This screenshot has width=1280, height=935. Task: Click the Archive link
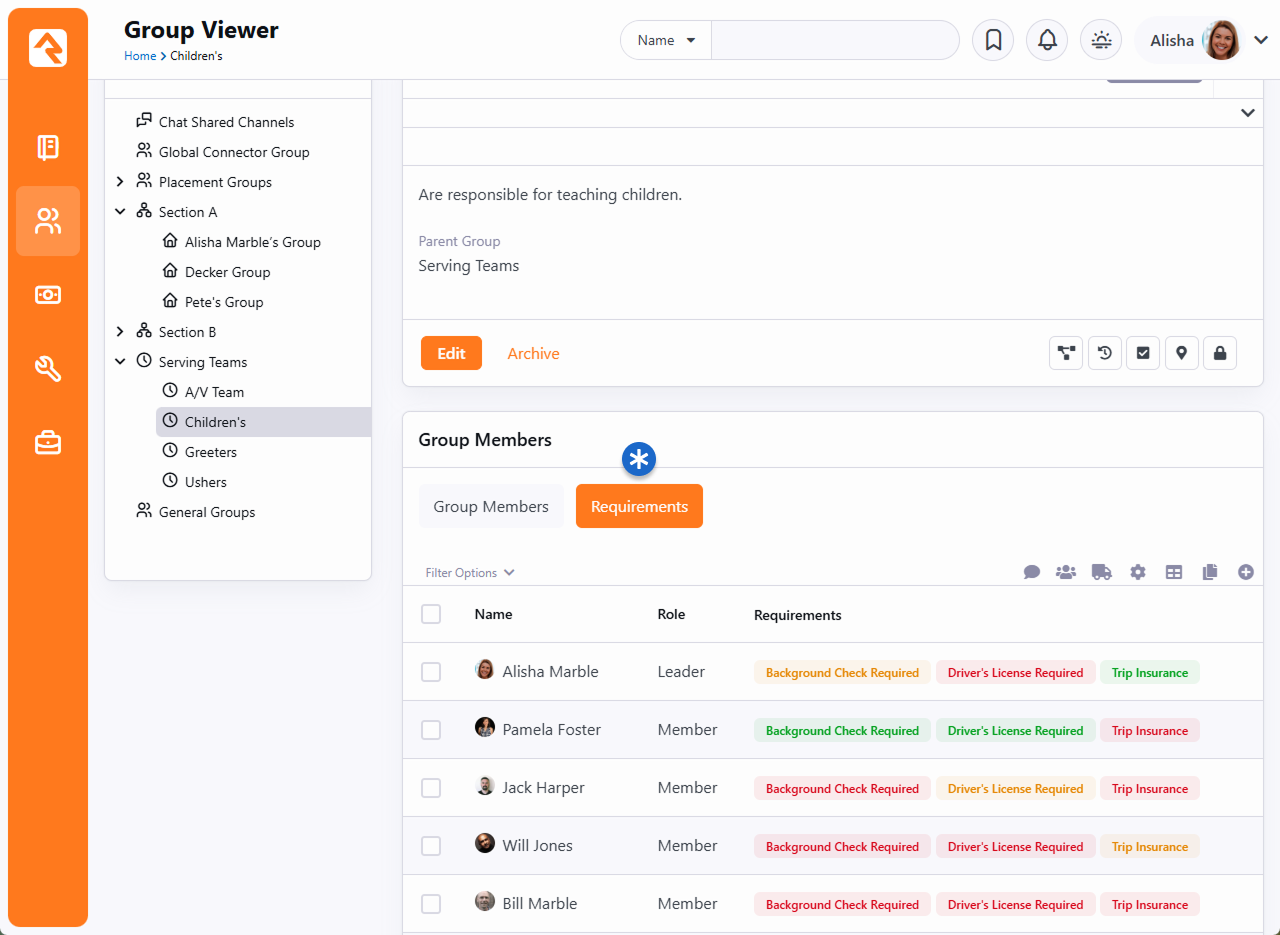(533, 353)
